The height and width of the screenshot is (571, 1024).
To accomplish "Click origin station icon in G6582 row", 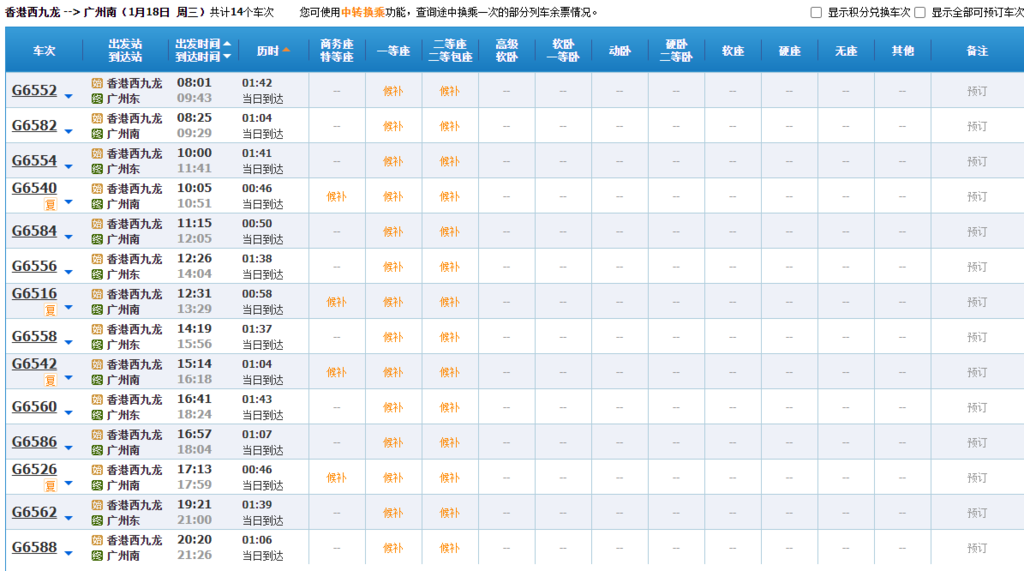I will (97, 118).
